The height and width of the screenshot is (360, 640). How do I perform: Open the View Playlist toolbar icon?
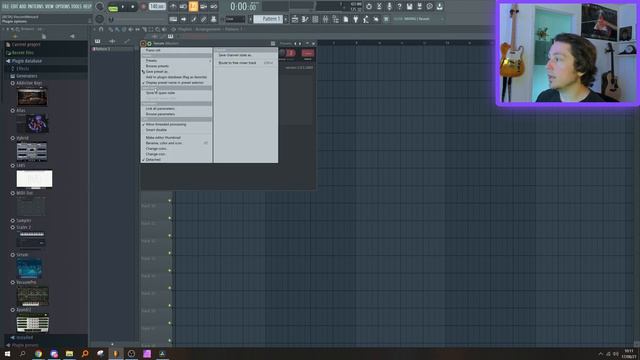(x=295, y=19)
